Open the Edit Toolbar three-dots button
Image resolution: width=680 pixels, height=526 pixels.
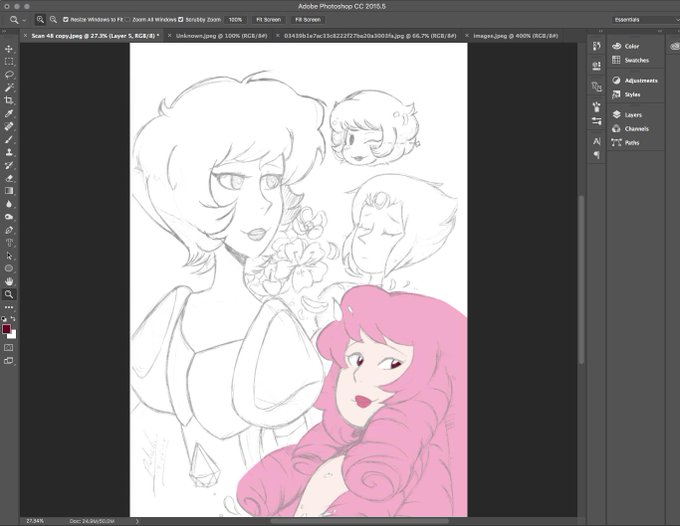(9, 307)
